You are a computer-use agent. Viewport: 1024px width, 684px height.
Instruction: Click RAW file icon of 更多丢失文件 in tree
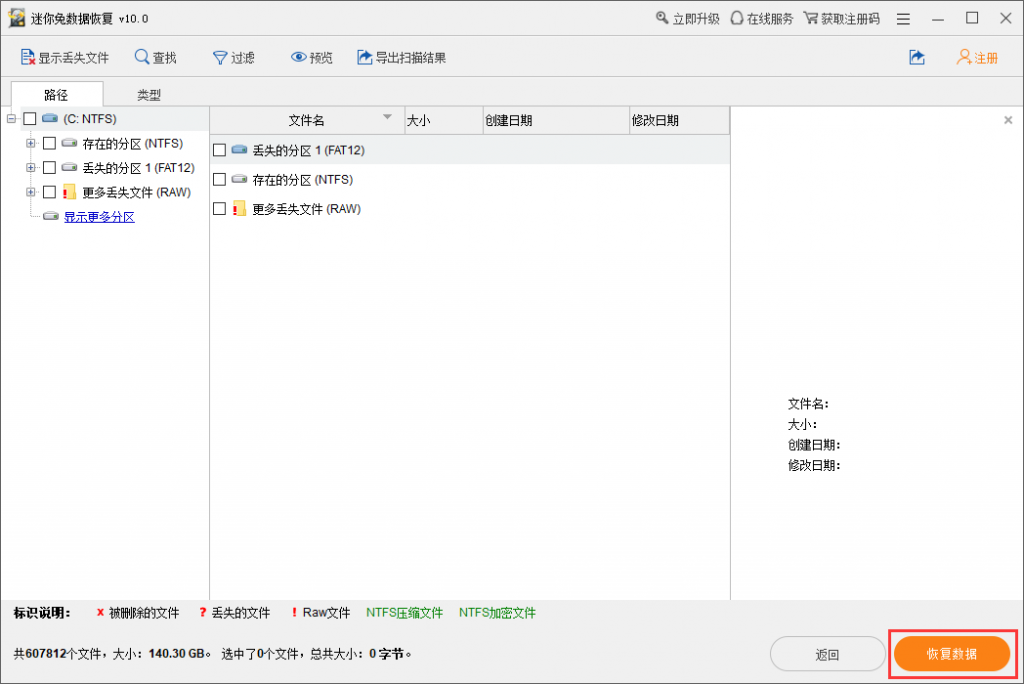(x=69, y=191)
